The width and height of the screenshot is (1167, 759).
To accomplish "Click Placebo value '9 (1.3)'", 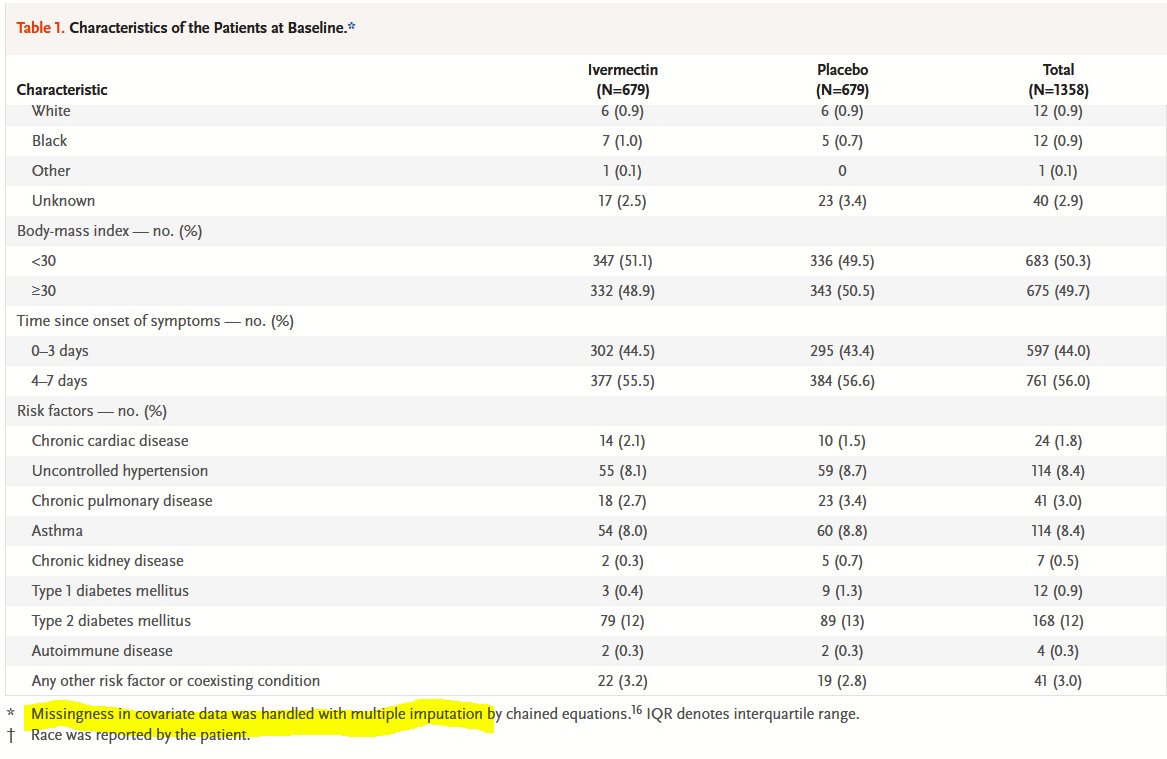I will click(843, 591).
